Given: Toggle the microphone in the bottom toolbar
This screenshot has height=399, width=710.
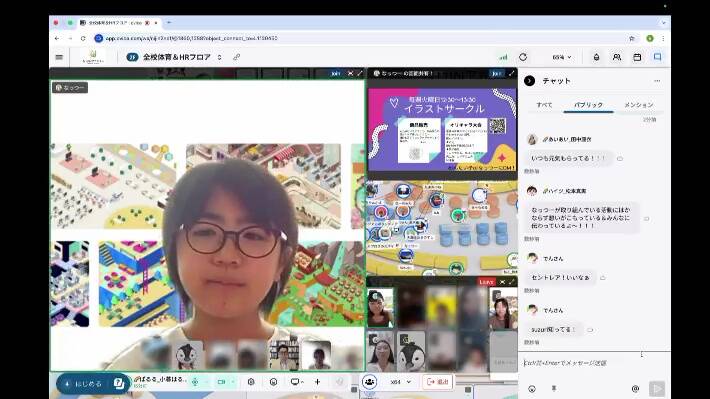Looking at the screenshot, I should point(195,382).
